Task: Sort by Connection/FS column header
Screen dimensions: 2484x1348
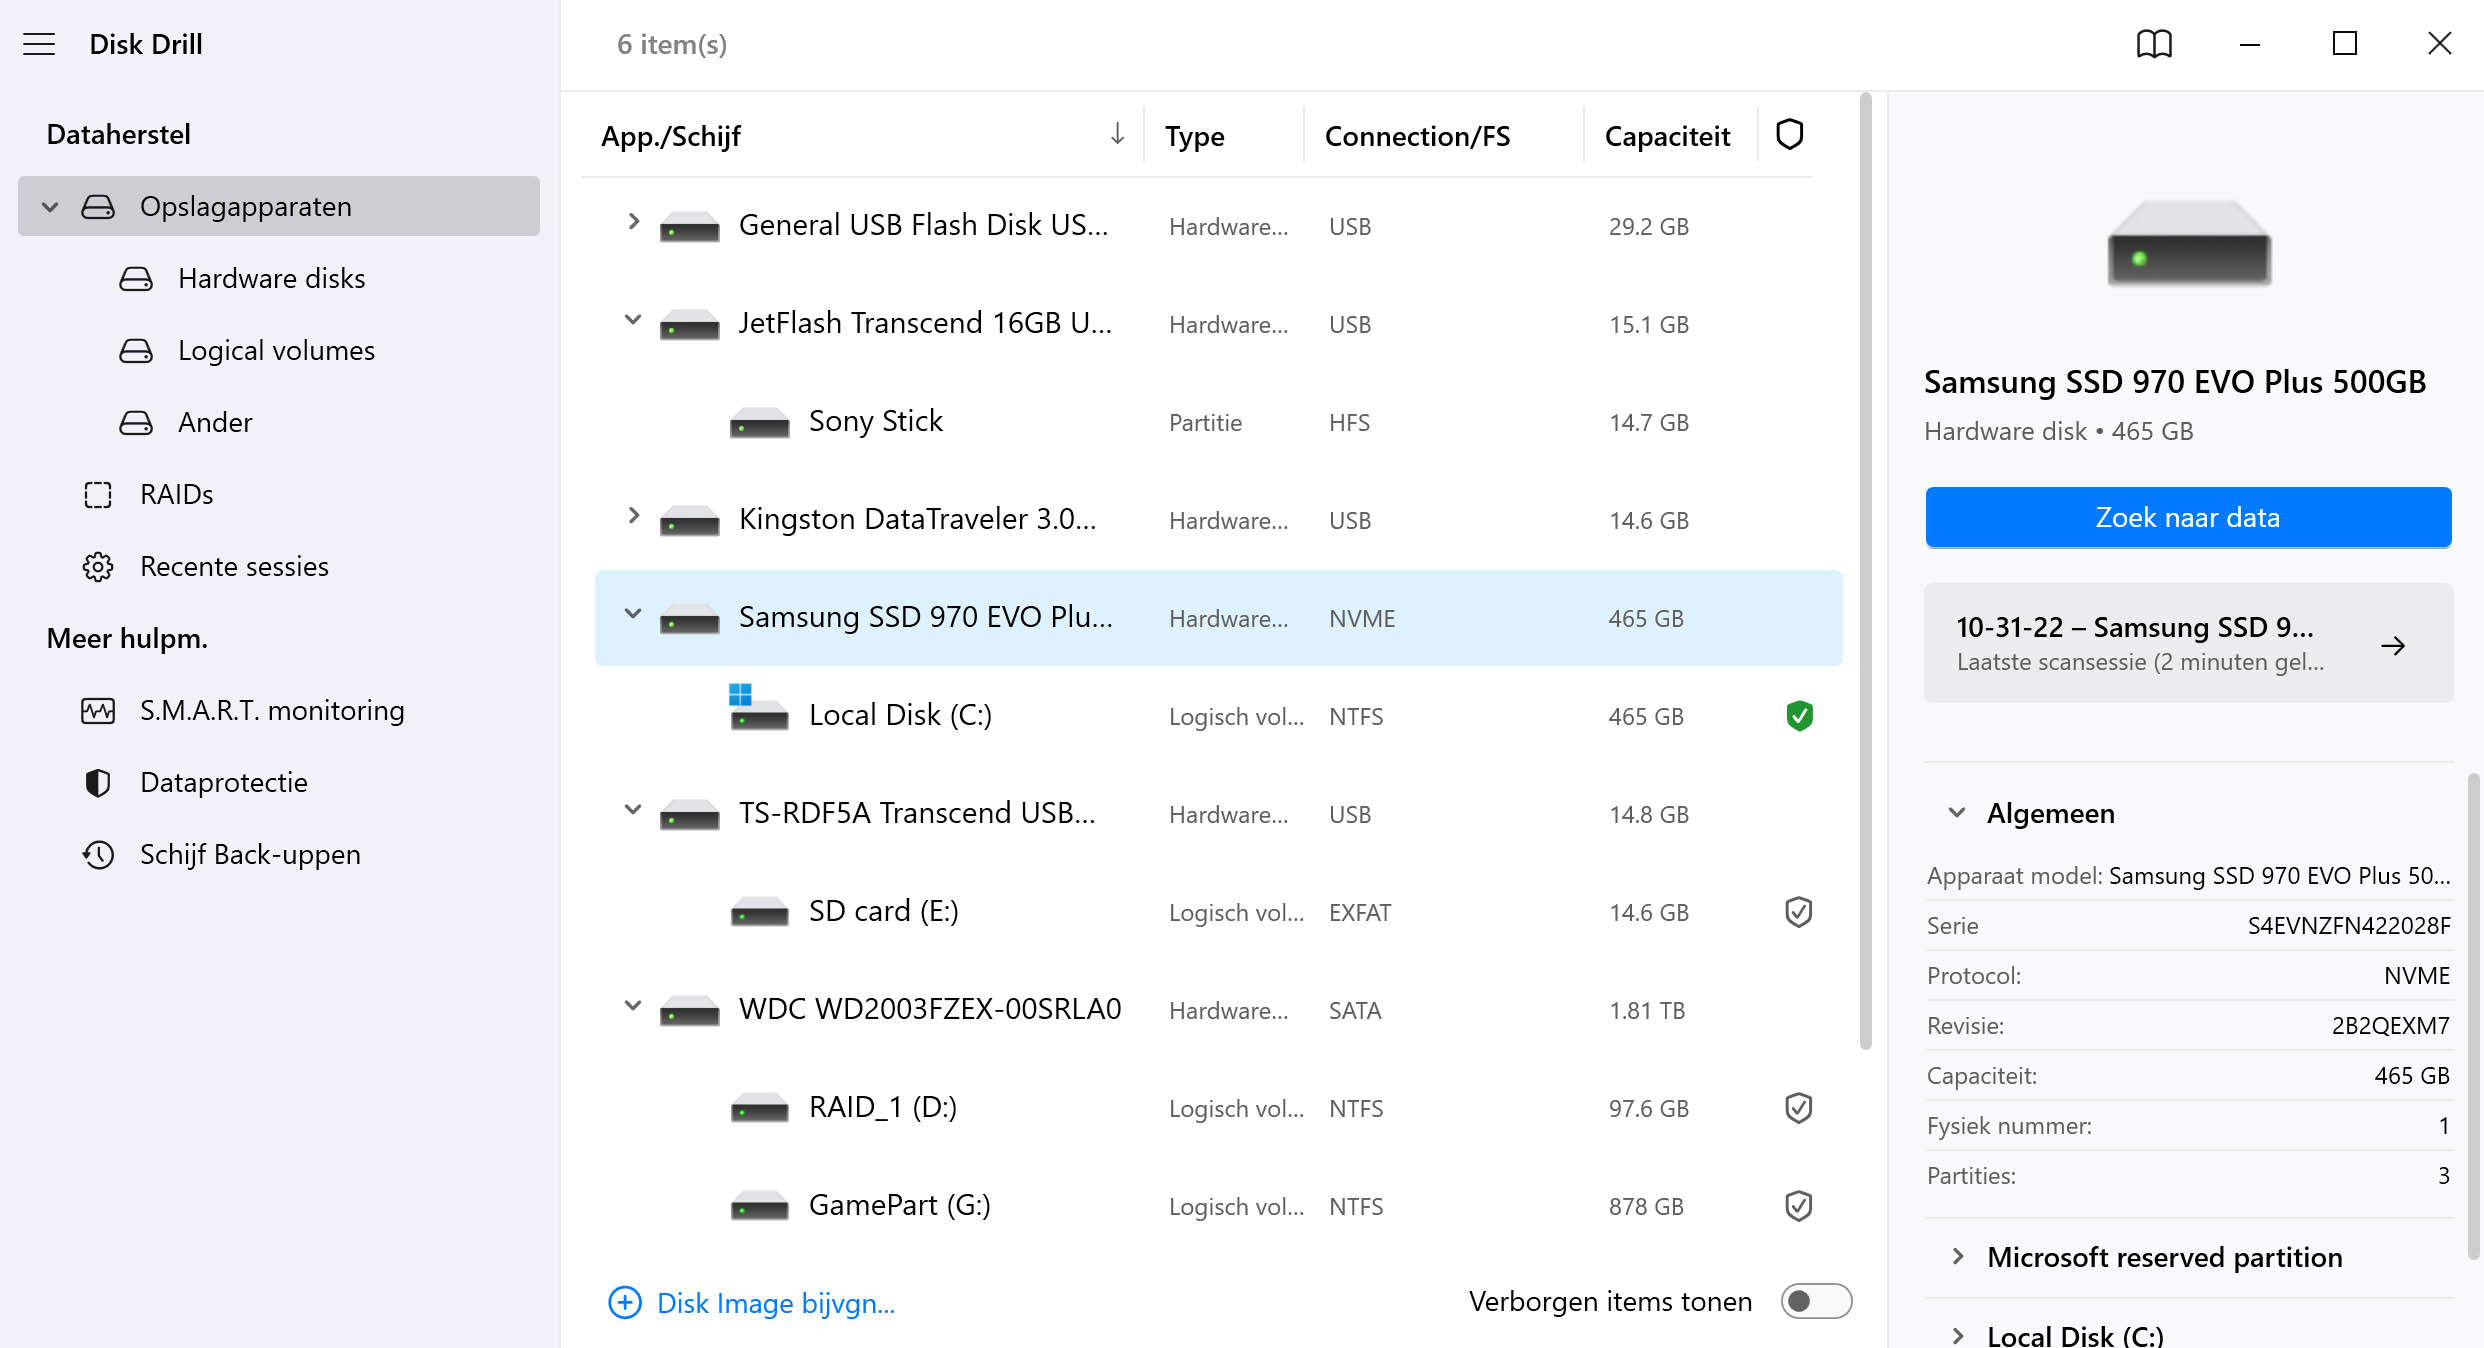Action: (x=1417, y=136)
